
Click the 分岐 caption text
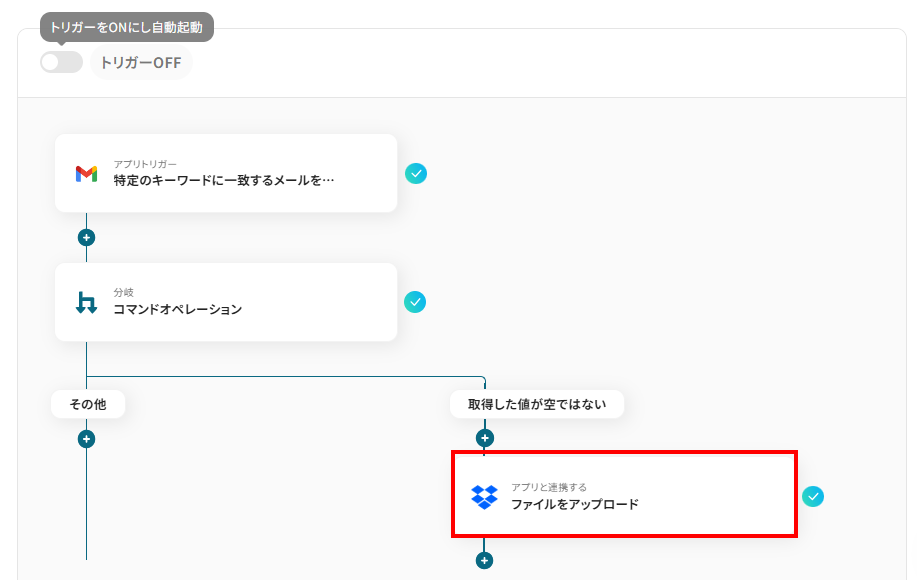[x=123, y=292]
